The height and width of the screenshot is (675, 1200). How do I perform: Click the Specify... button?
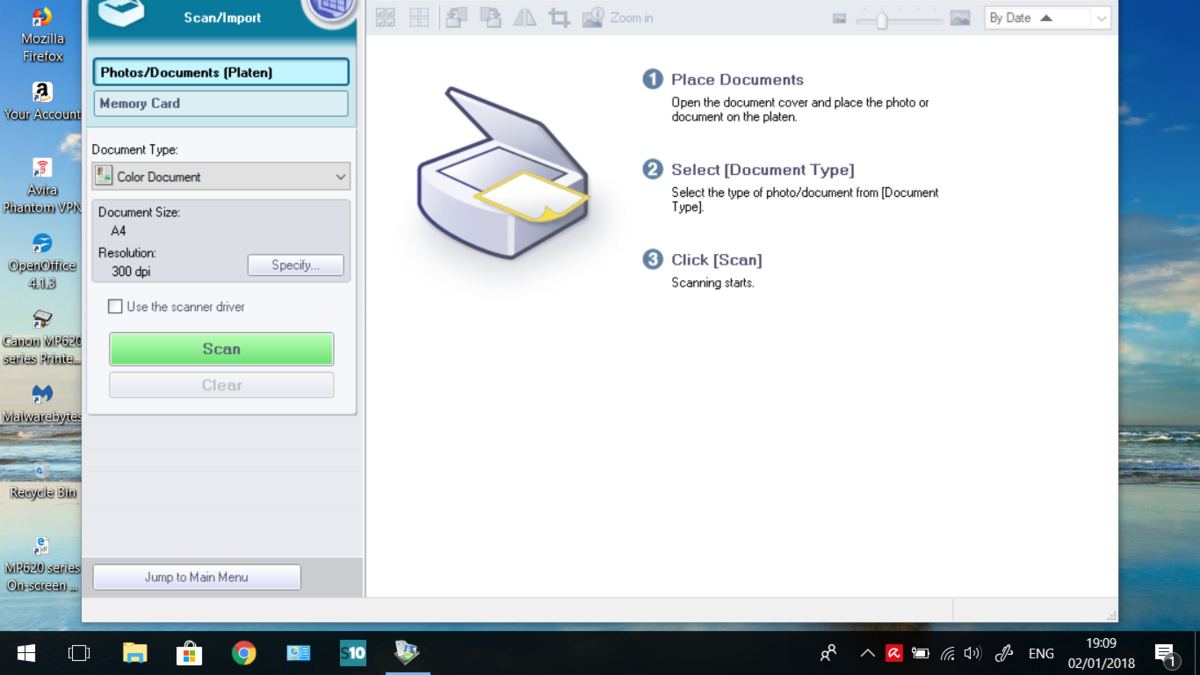[x=295, y=265]
